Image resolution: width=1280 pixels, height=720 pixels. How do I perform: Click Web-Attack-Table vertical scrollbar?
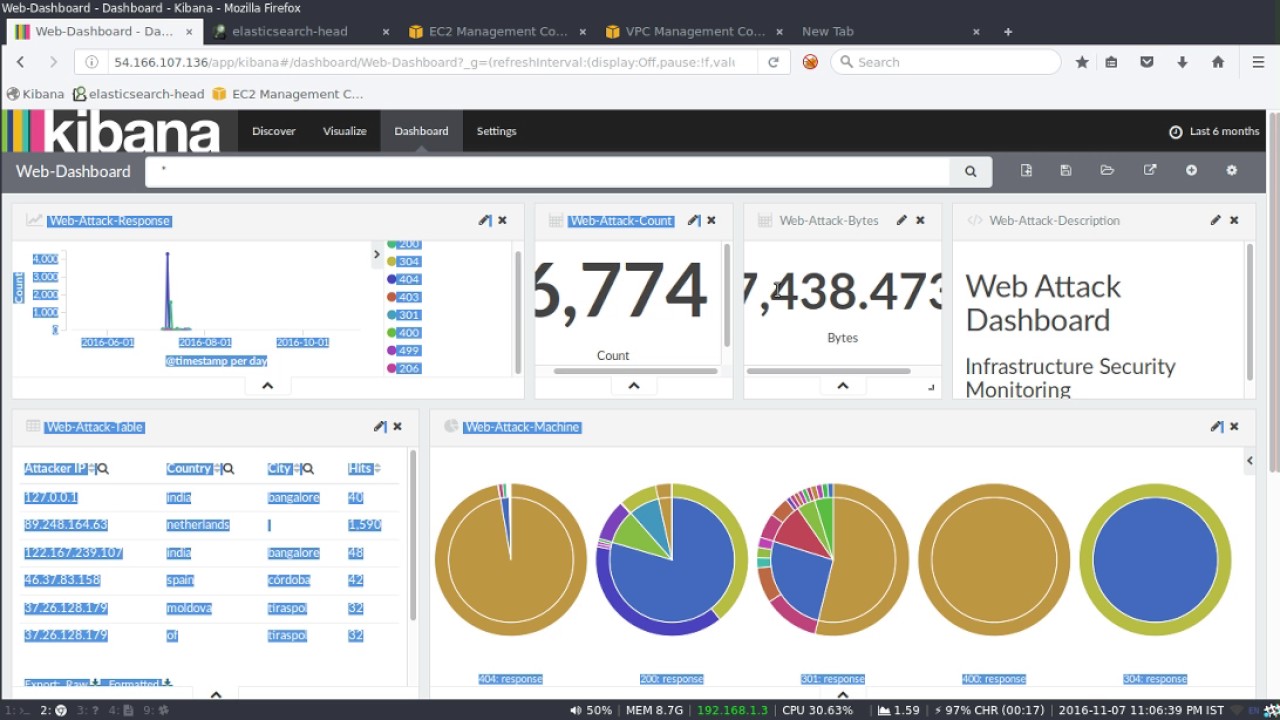click(412, 535)
